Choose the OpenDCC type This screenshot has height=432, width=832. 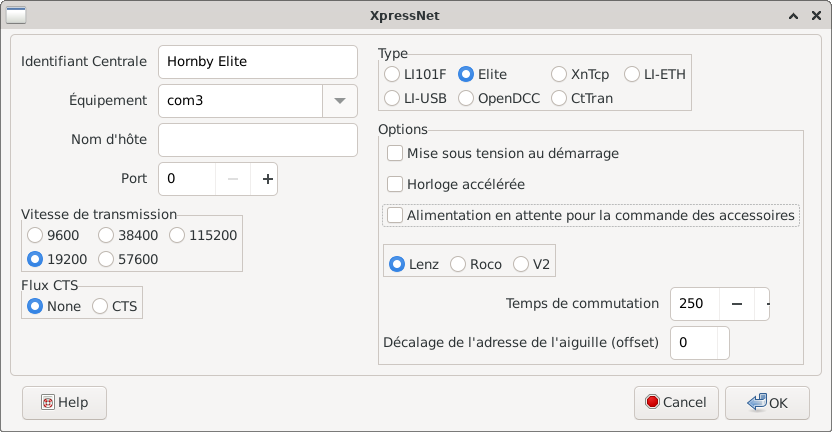465,99
